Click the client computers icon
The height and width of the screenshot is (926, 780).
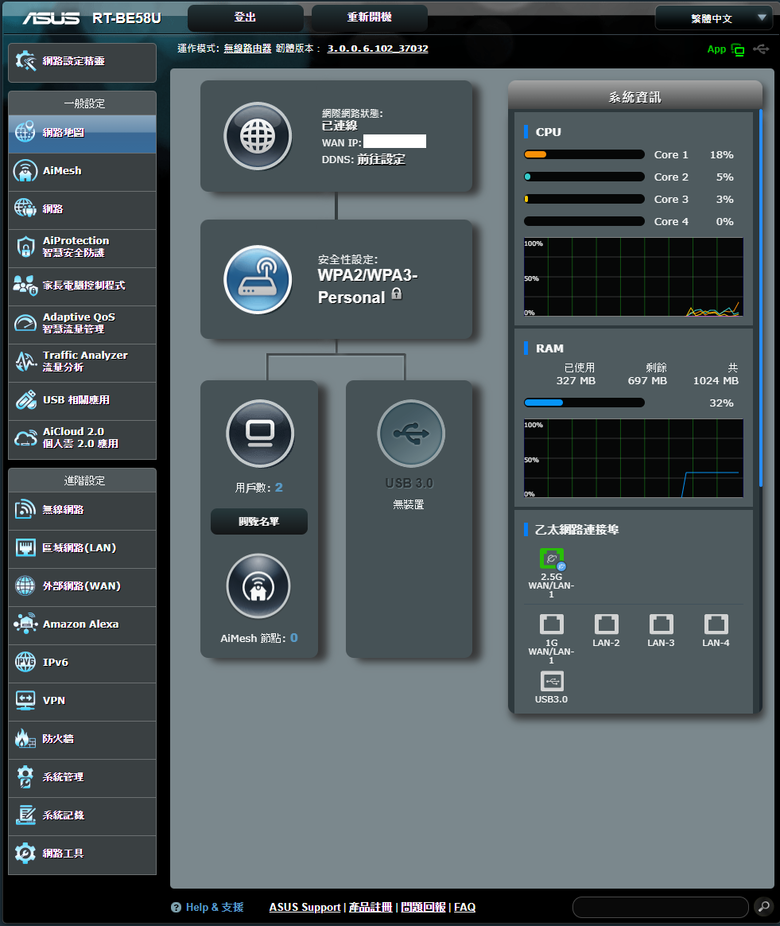[260, 433]
